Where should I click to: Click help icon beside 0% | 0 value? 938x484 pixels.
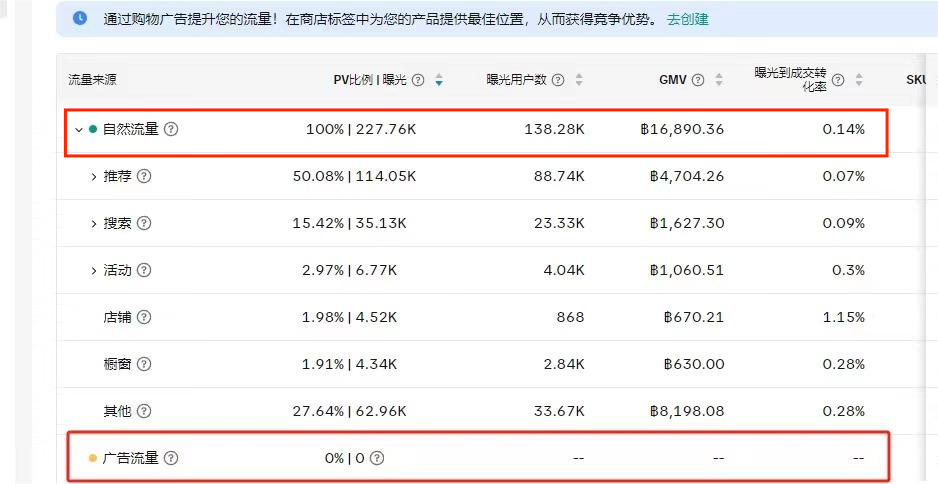[x=377, y=458]
